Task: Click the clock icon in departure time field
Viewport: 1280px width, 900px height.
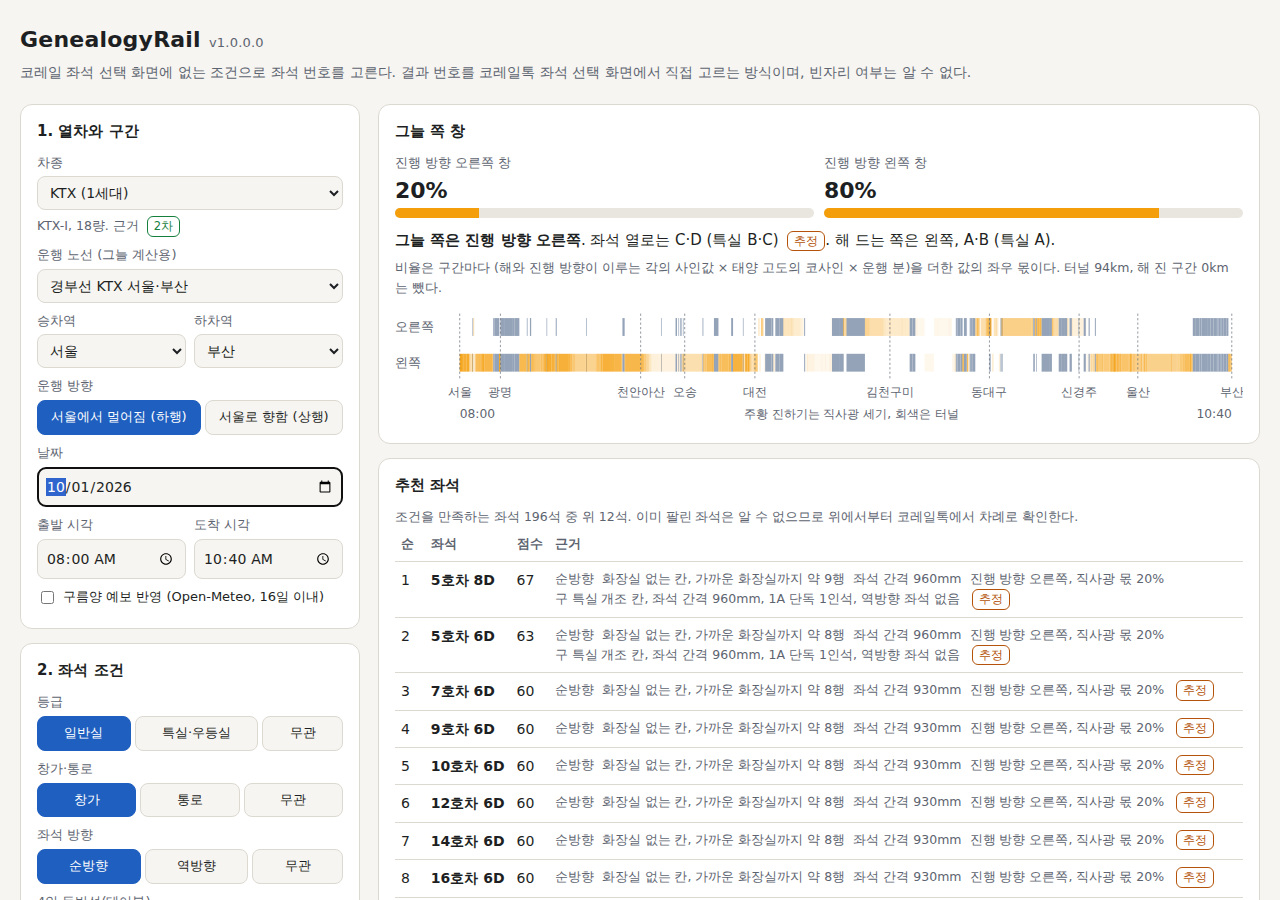Action: [x=166, y=559]
